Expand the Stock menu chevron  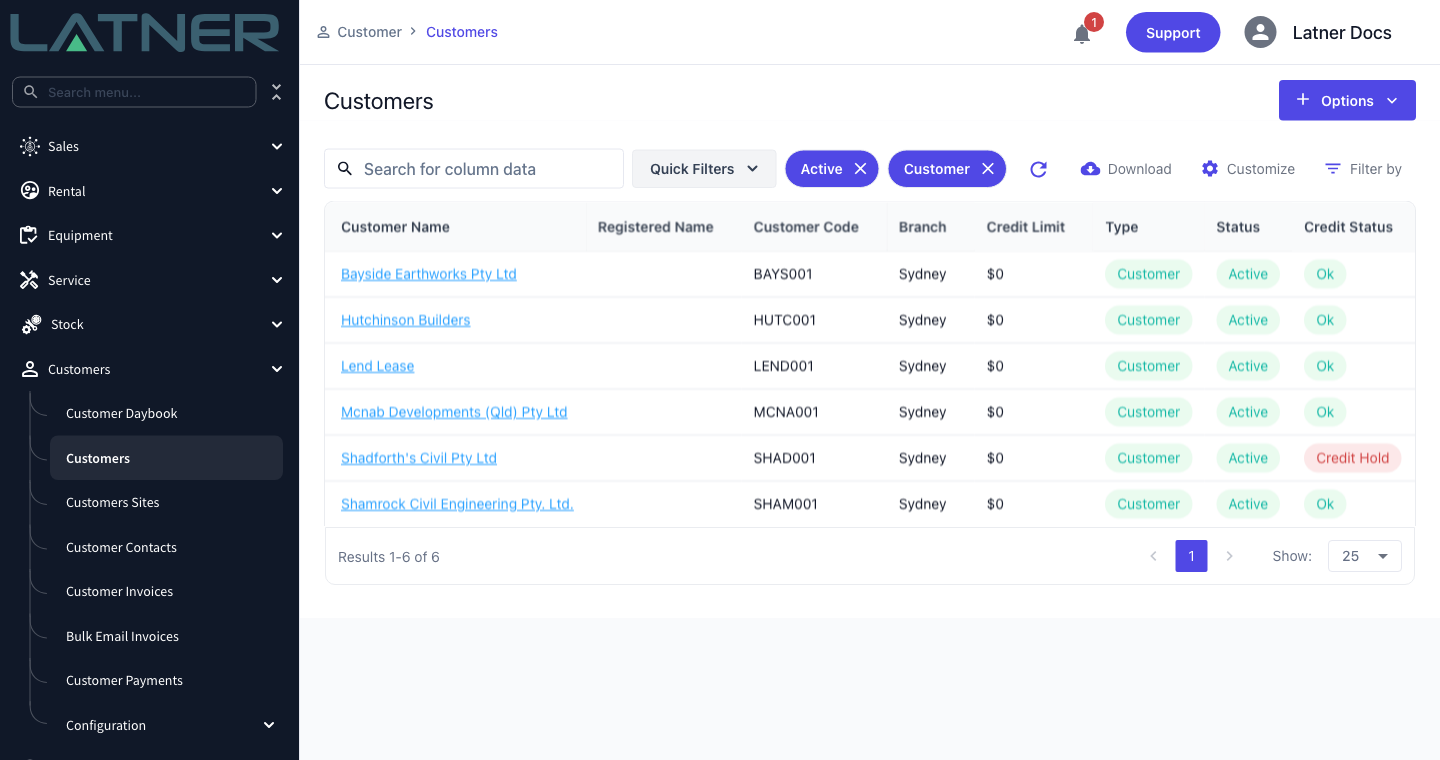click(277, 324)
